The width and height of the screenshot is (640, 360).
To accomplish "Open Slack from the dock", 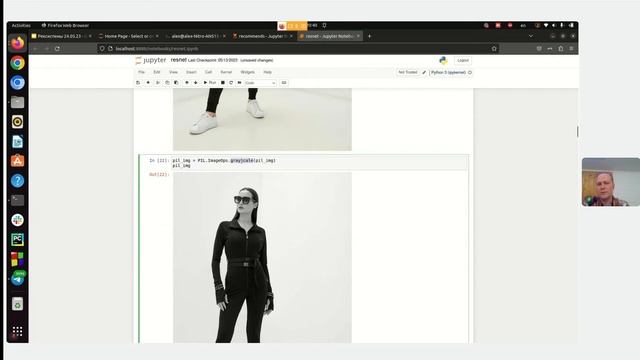I will [x=18, y=220].
